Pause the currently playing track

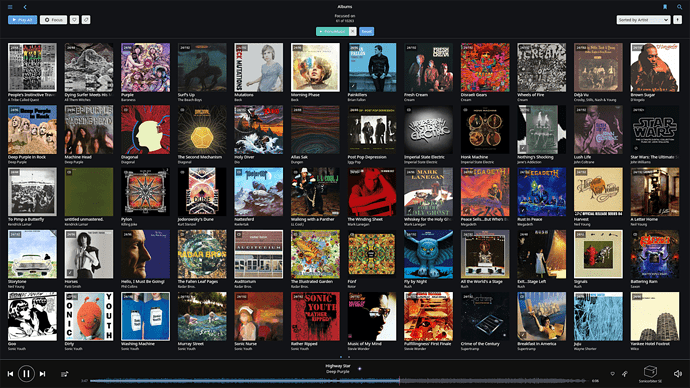26,374
